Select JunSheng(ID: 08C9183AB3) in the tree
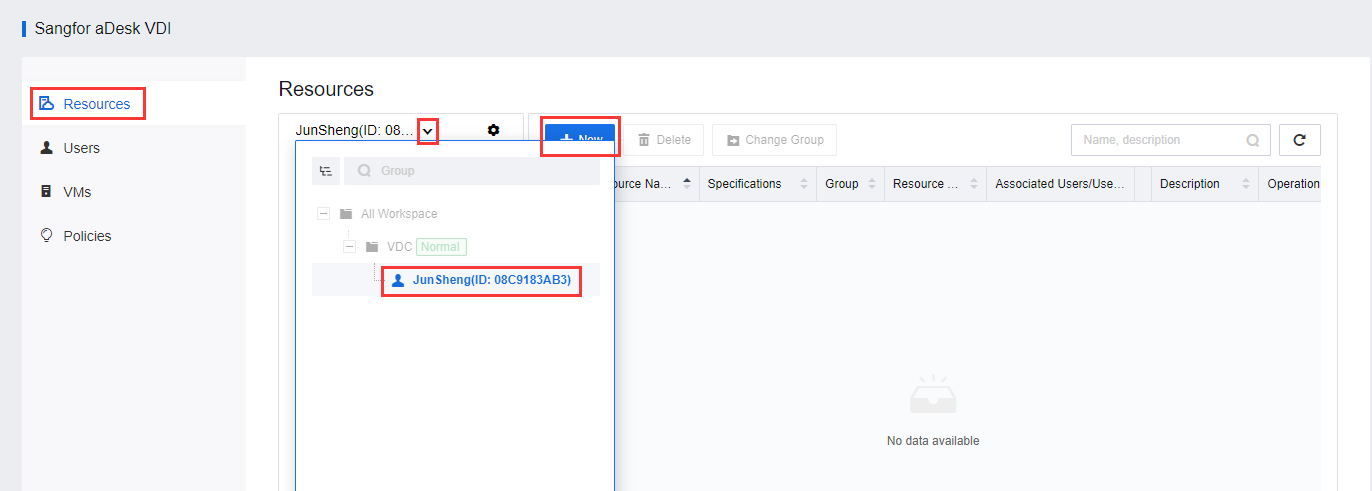The height and width of the screenshot is (491, 1372). pos(482,280)
